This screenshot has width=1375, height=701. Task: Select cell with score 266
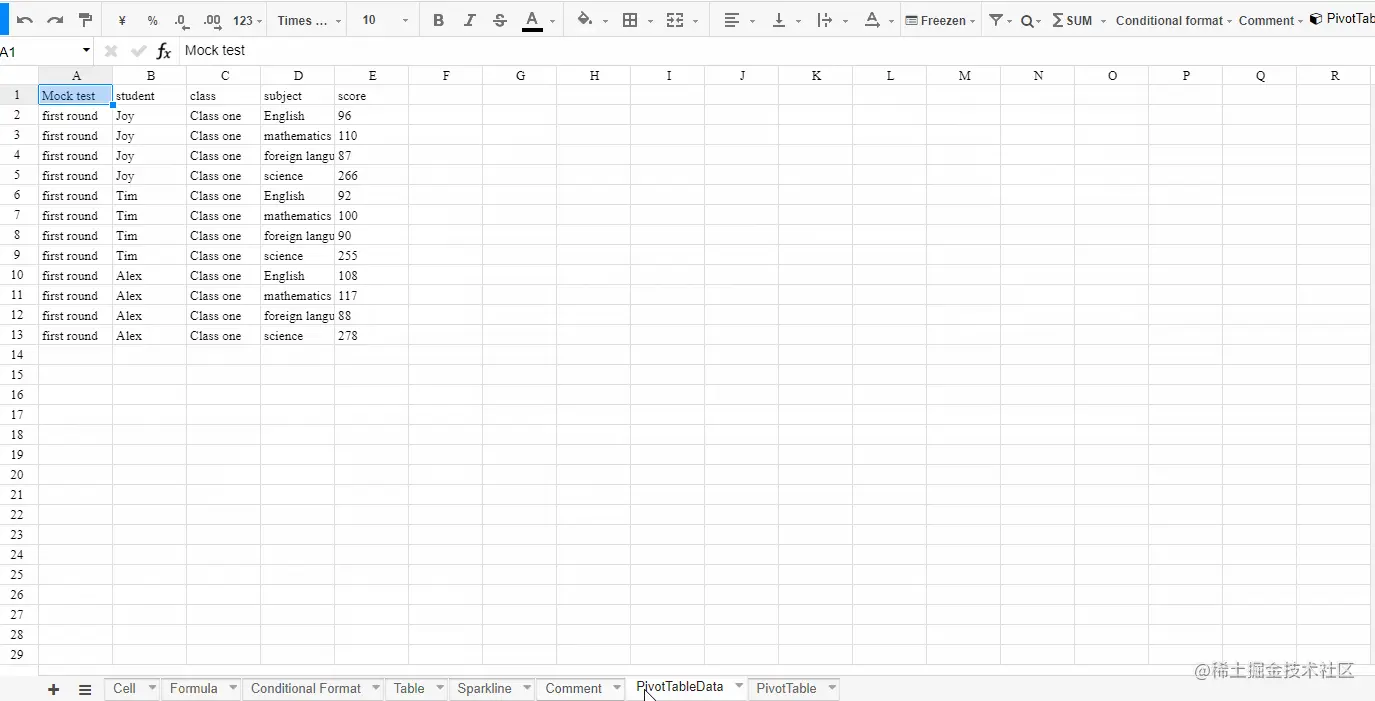pos(372,176)
